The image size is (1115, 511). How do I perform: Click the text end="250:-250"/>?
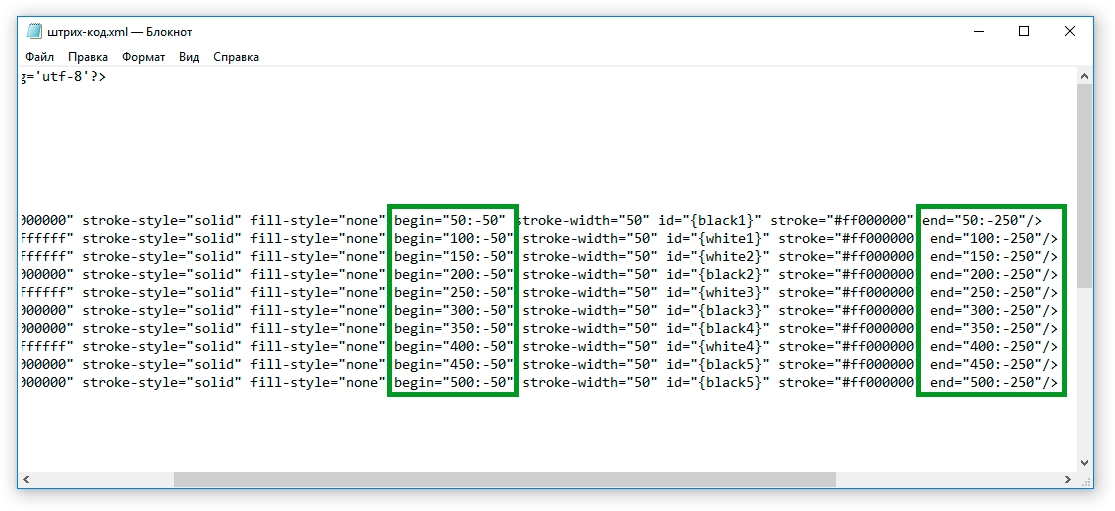pyautogui.click(x=994, y=293)
